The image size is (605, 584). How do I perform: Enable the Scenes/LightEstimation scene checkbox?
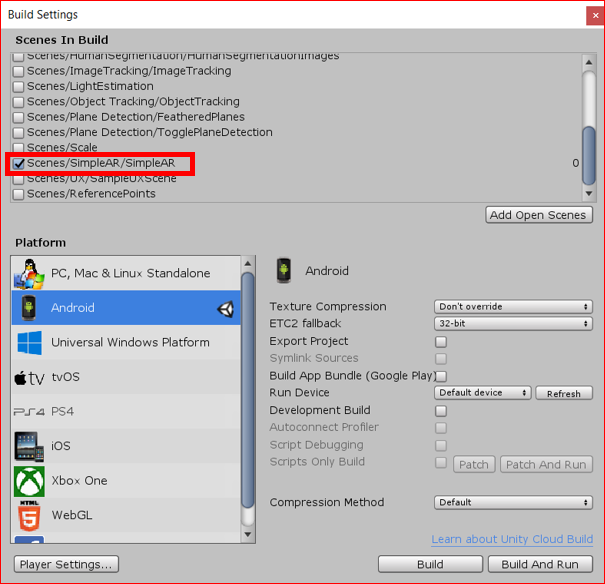(x=18, y=87)
